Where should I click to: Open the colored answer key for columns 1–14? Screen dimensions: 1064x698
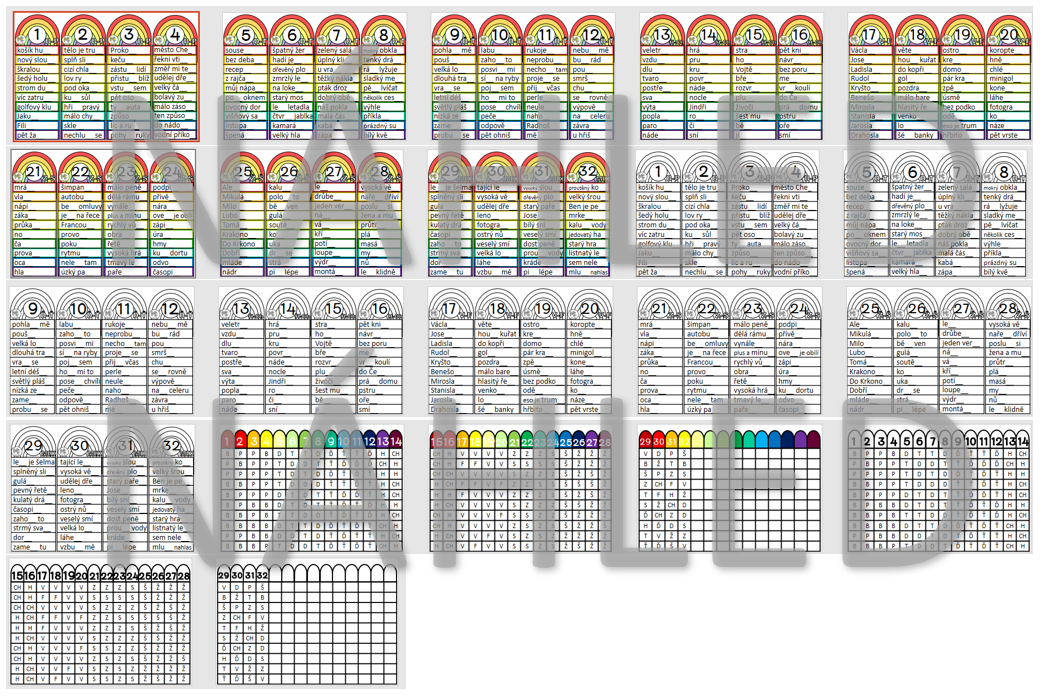pyautogui.click(x=311, y=490)
